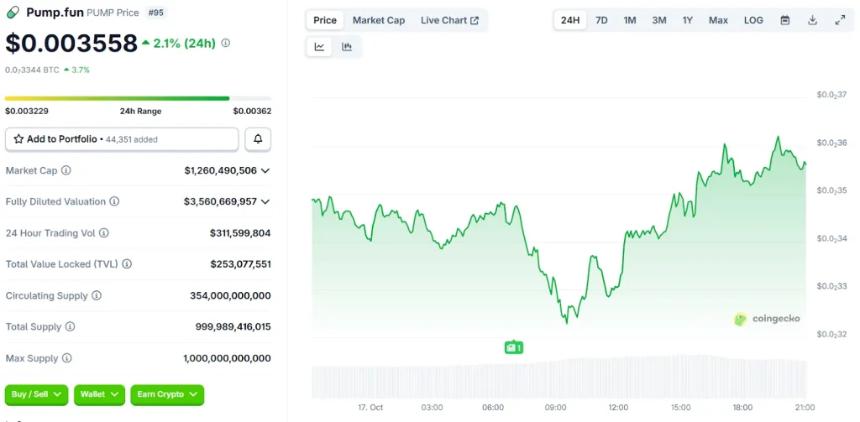Open the Earn Crypto dropdown
Image resolution: width=860 pixels, height=422 pixels.
(x=167, y=395)
